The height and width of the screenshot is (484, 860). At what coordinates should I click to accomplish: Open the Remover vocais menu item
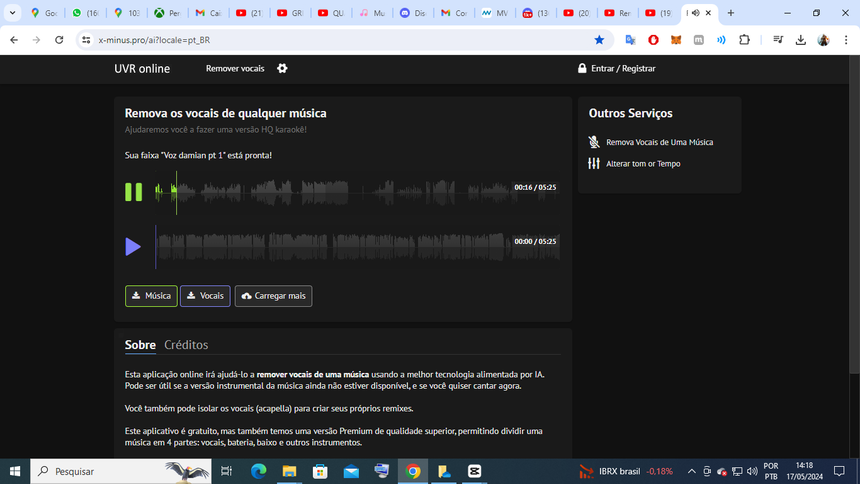pyautogui.click(x=235, y=69)
